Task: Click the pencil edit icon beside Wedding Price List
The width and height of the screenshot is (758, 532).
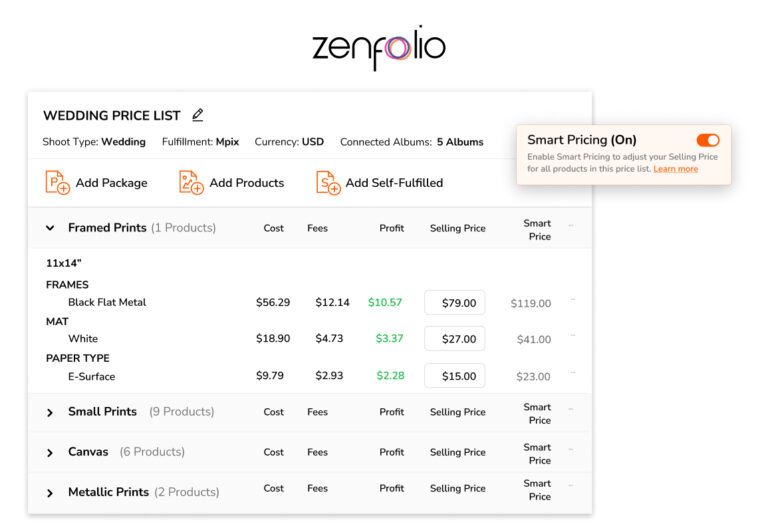Action: click(x=198, y=115)
